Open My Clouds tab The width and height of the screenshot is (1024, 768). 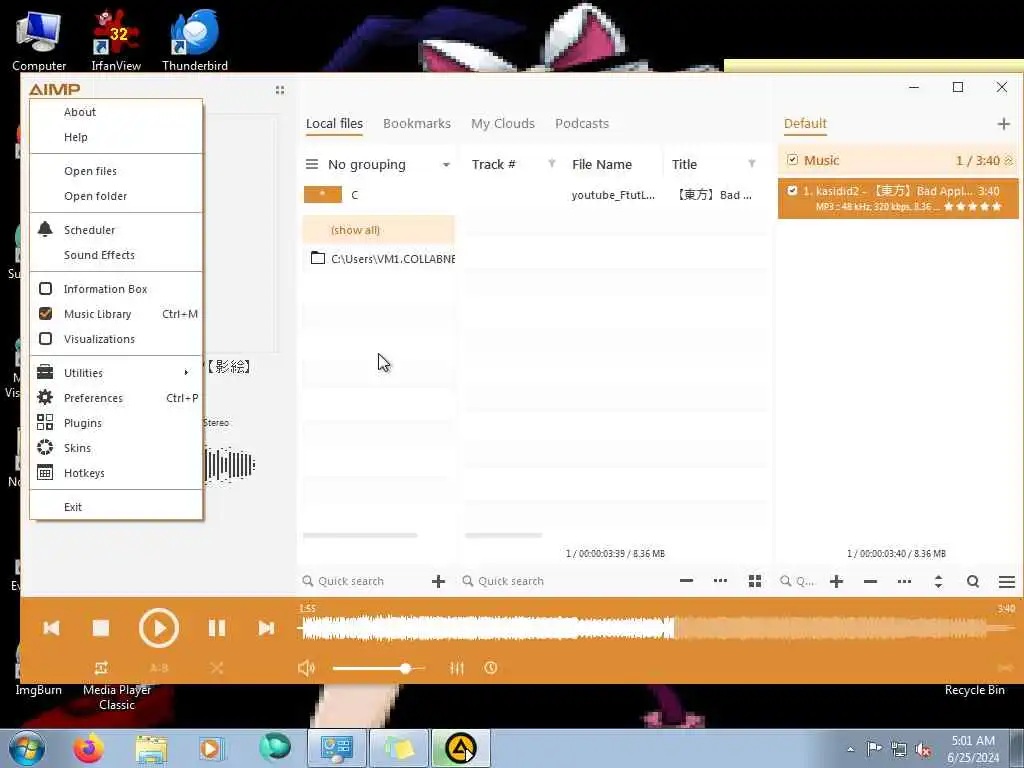coord(503,123)
